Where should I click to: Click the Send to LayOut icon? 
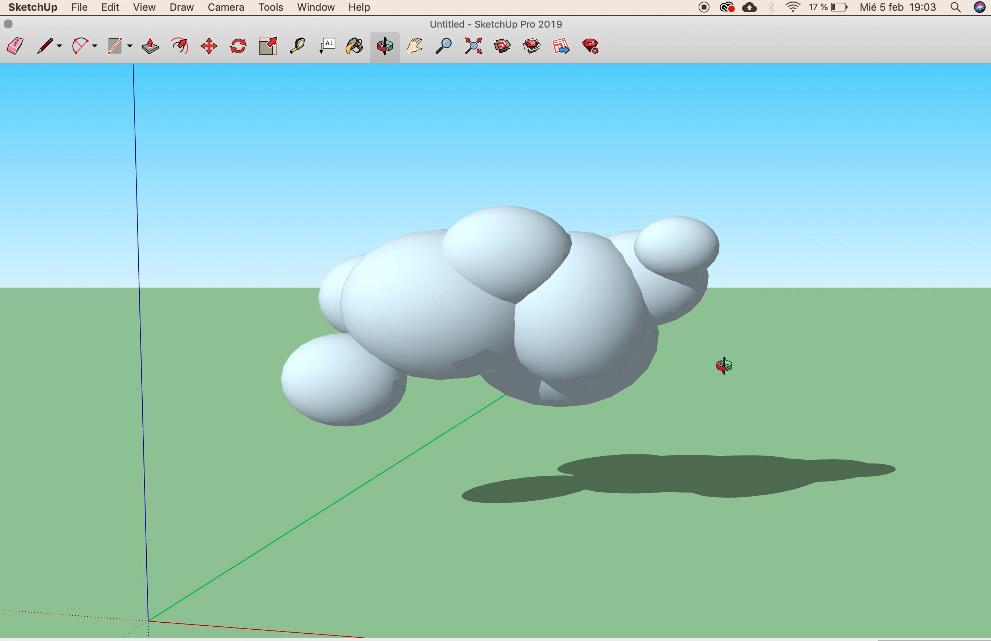tap(561, 46)
